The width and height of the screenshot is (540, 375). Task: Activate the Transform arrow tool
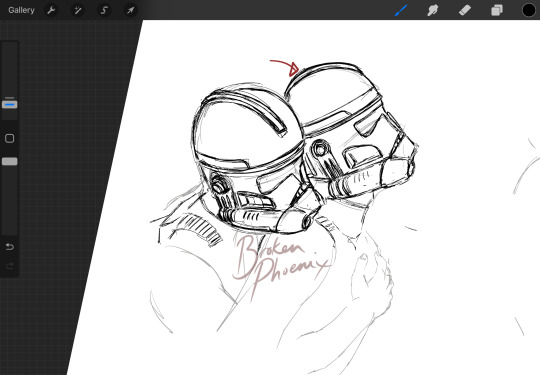coord(130,10)
